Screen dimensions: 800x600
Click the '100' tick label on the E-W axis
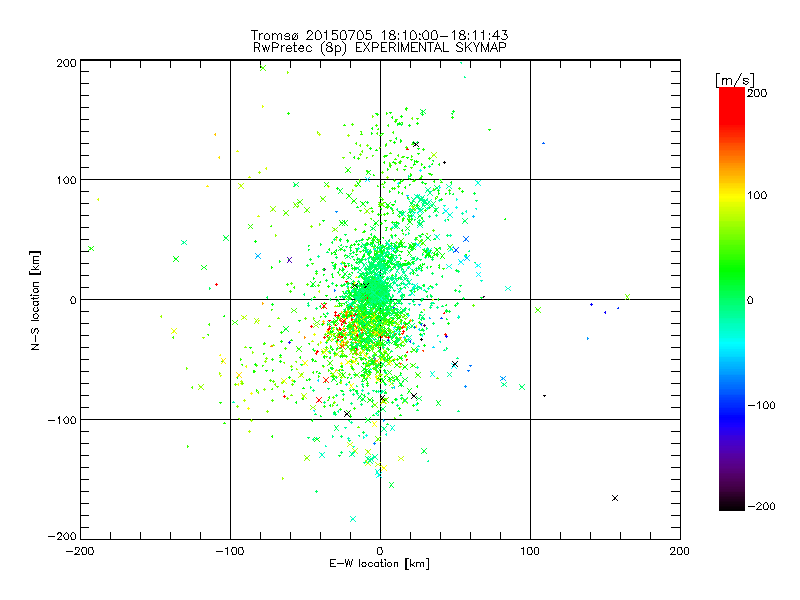(x=530, y=551)
